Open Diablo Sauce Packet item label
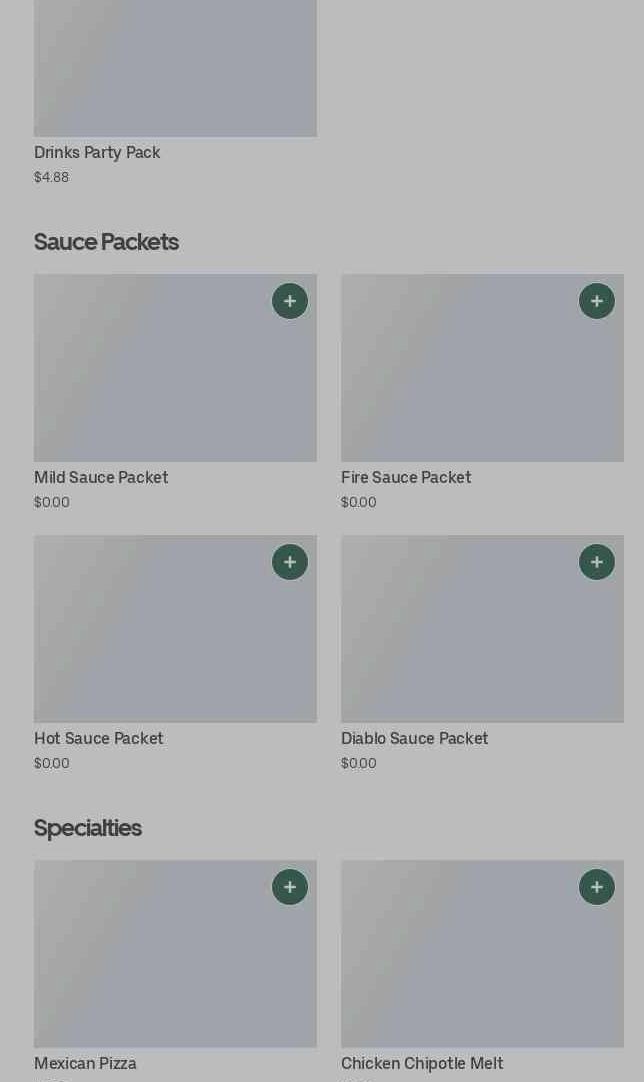 (415, 739)
